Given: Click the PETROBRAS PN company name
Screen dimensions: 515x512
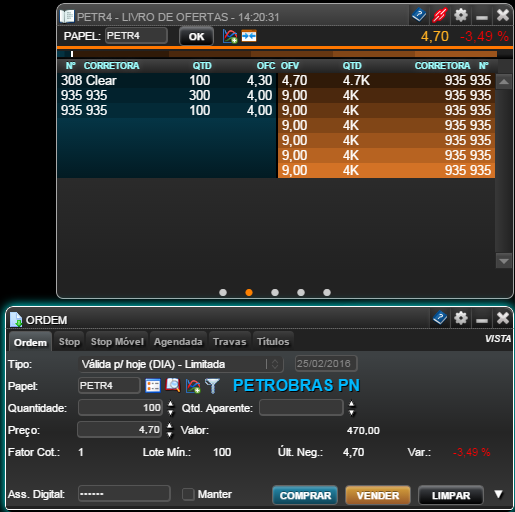Looking at the screenshot, I should 296,385.
